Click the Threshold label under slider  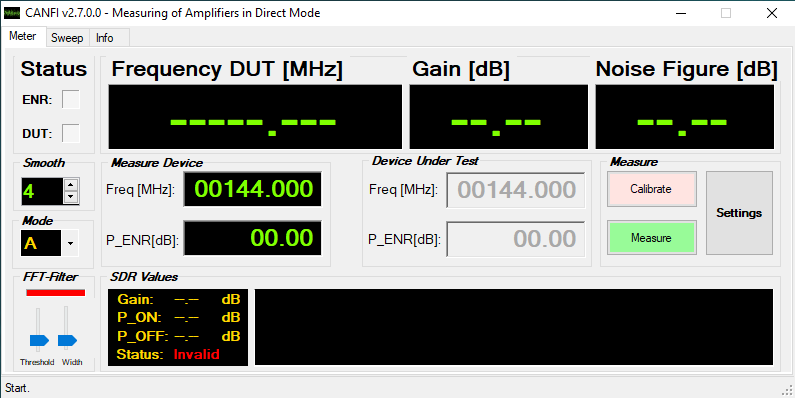click(37, 362)
